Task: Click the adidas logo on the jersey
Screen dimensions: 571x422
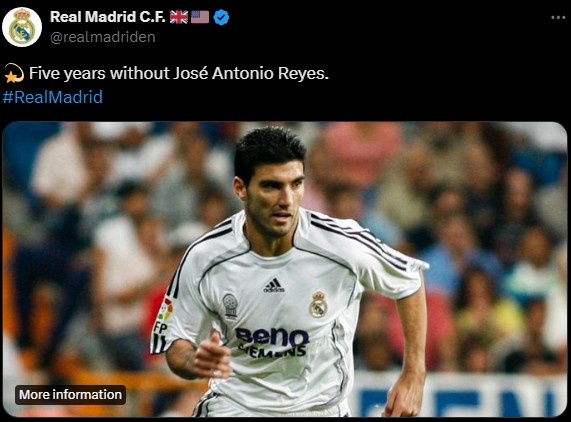Action: tap(273, 285)
